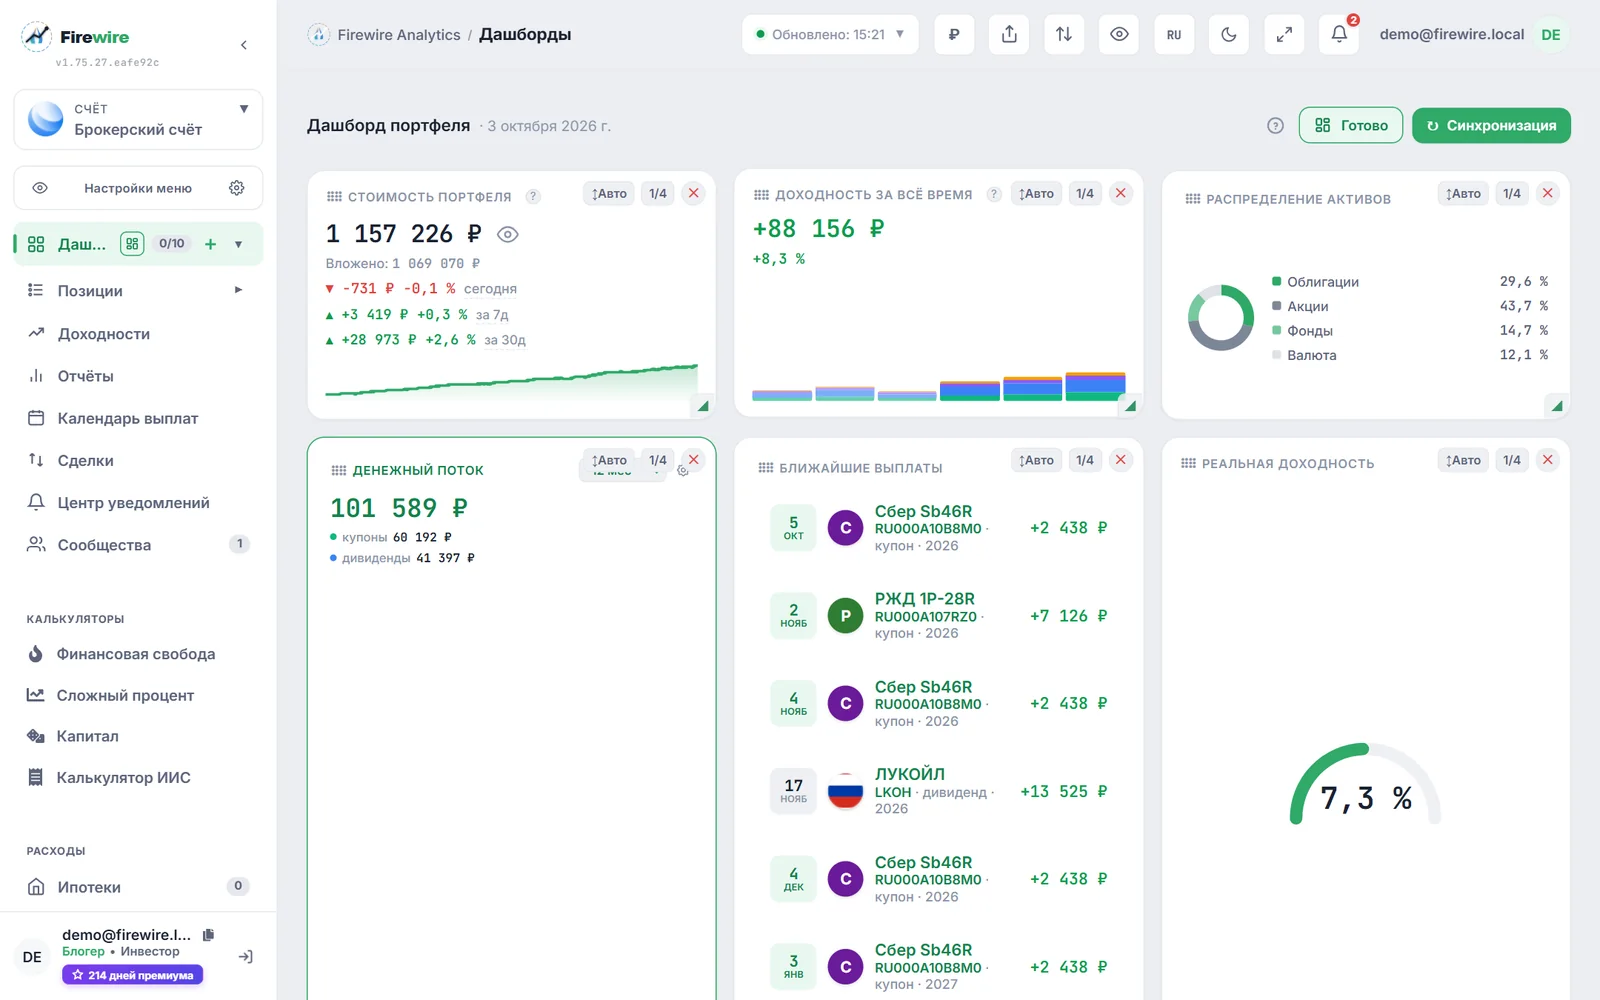The image size is (1600, 1000).
Task: Open the dashboard help question mark icon
Action: tap(1275, 126)
